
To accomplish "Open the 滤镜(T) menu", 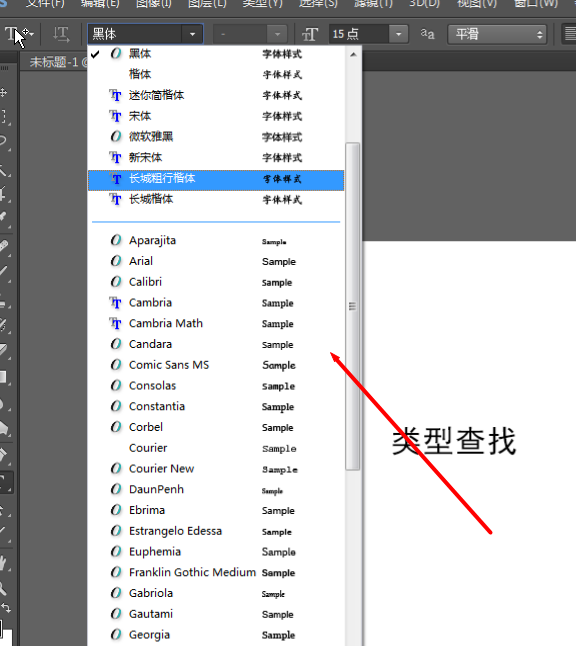I will 373,4.
